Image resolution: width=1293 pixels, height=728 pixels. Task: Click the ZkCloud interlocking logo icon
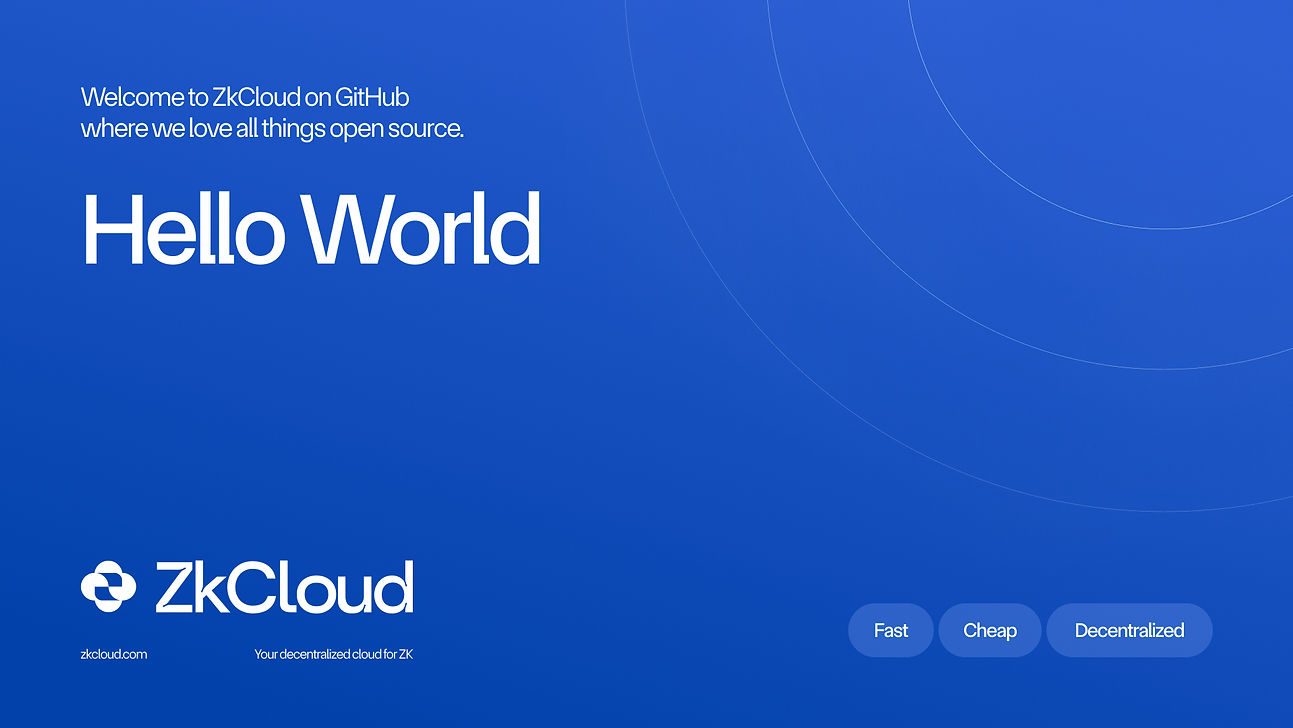point(108,587)
